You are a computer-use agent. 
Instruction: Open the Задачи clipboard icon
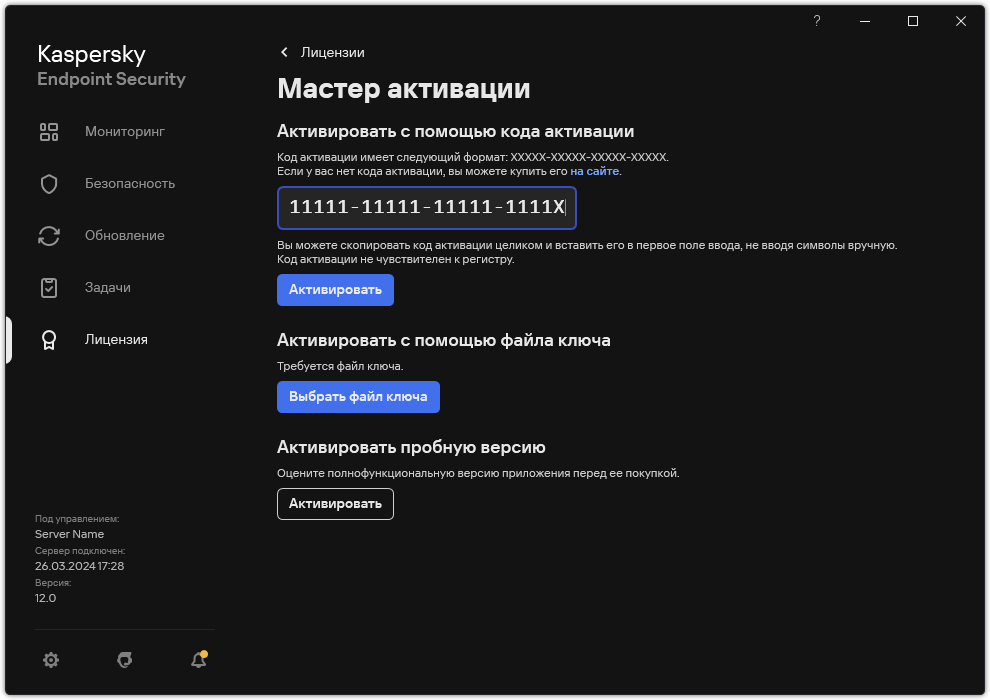[x=49, y=287]
